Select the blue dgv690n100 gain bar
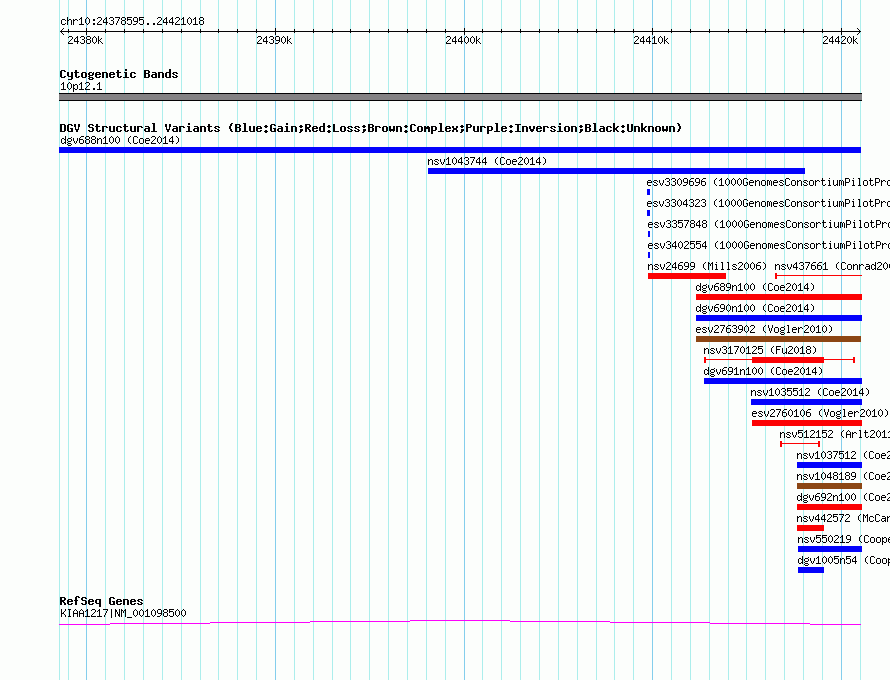890x680 pixels. coord(779,318)
